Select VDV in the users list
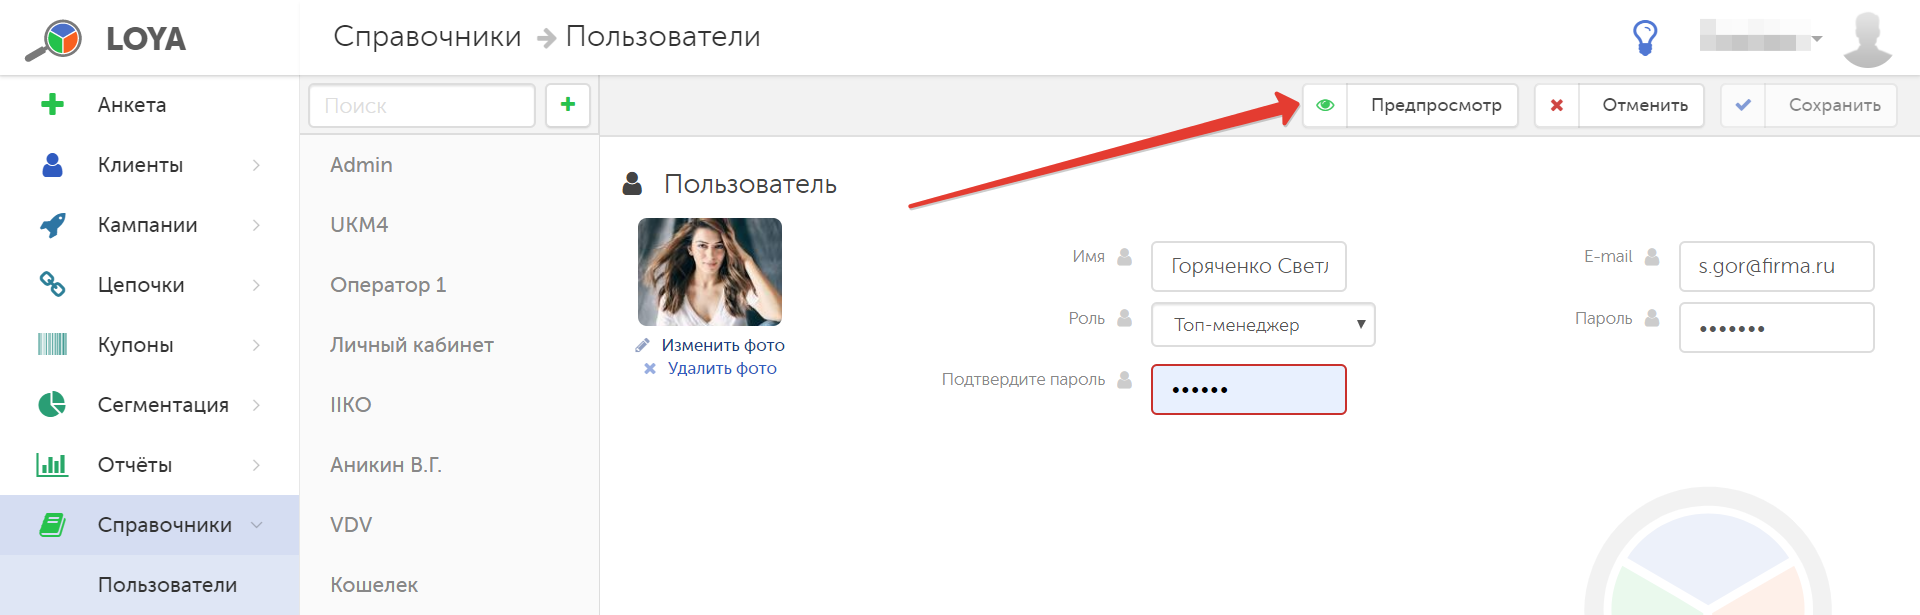The width and height of the screenshot is (1920, 615). tap(449, 525)
